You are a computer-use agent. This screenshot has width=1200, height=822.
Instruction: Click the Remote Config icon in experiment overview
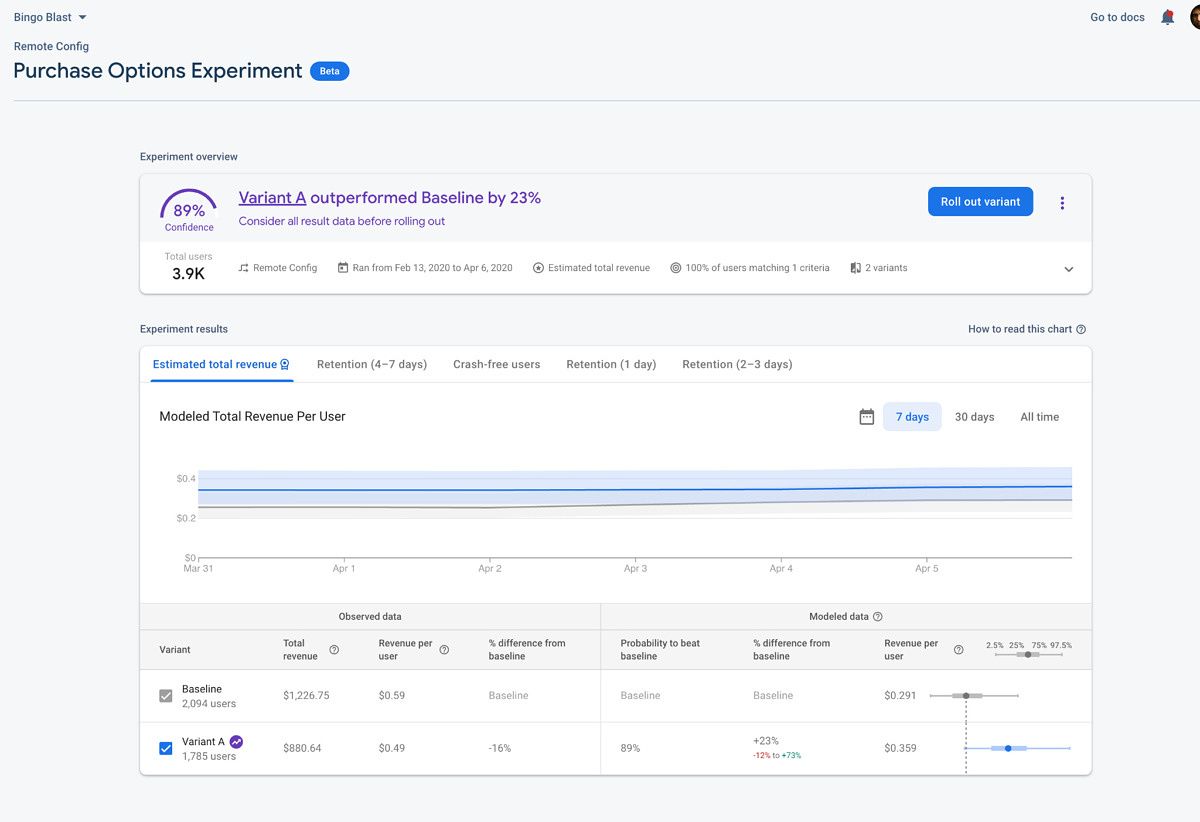click(x=240, y=267)
